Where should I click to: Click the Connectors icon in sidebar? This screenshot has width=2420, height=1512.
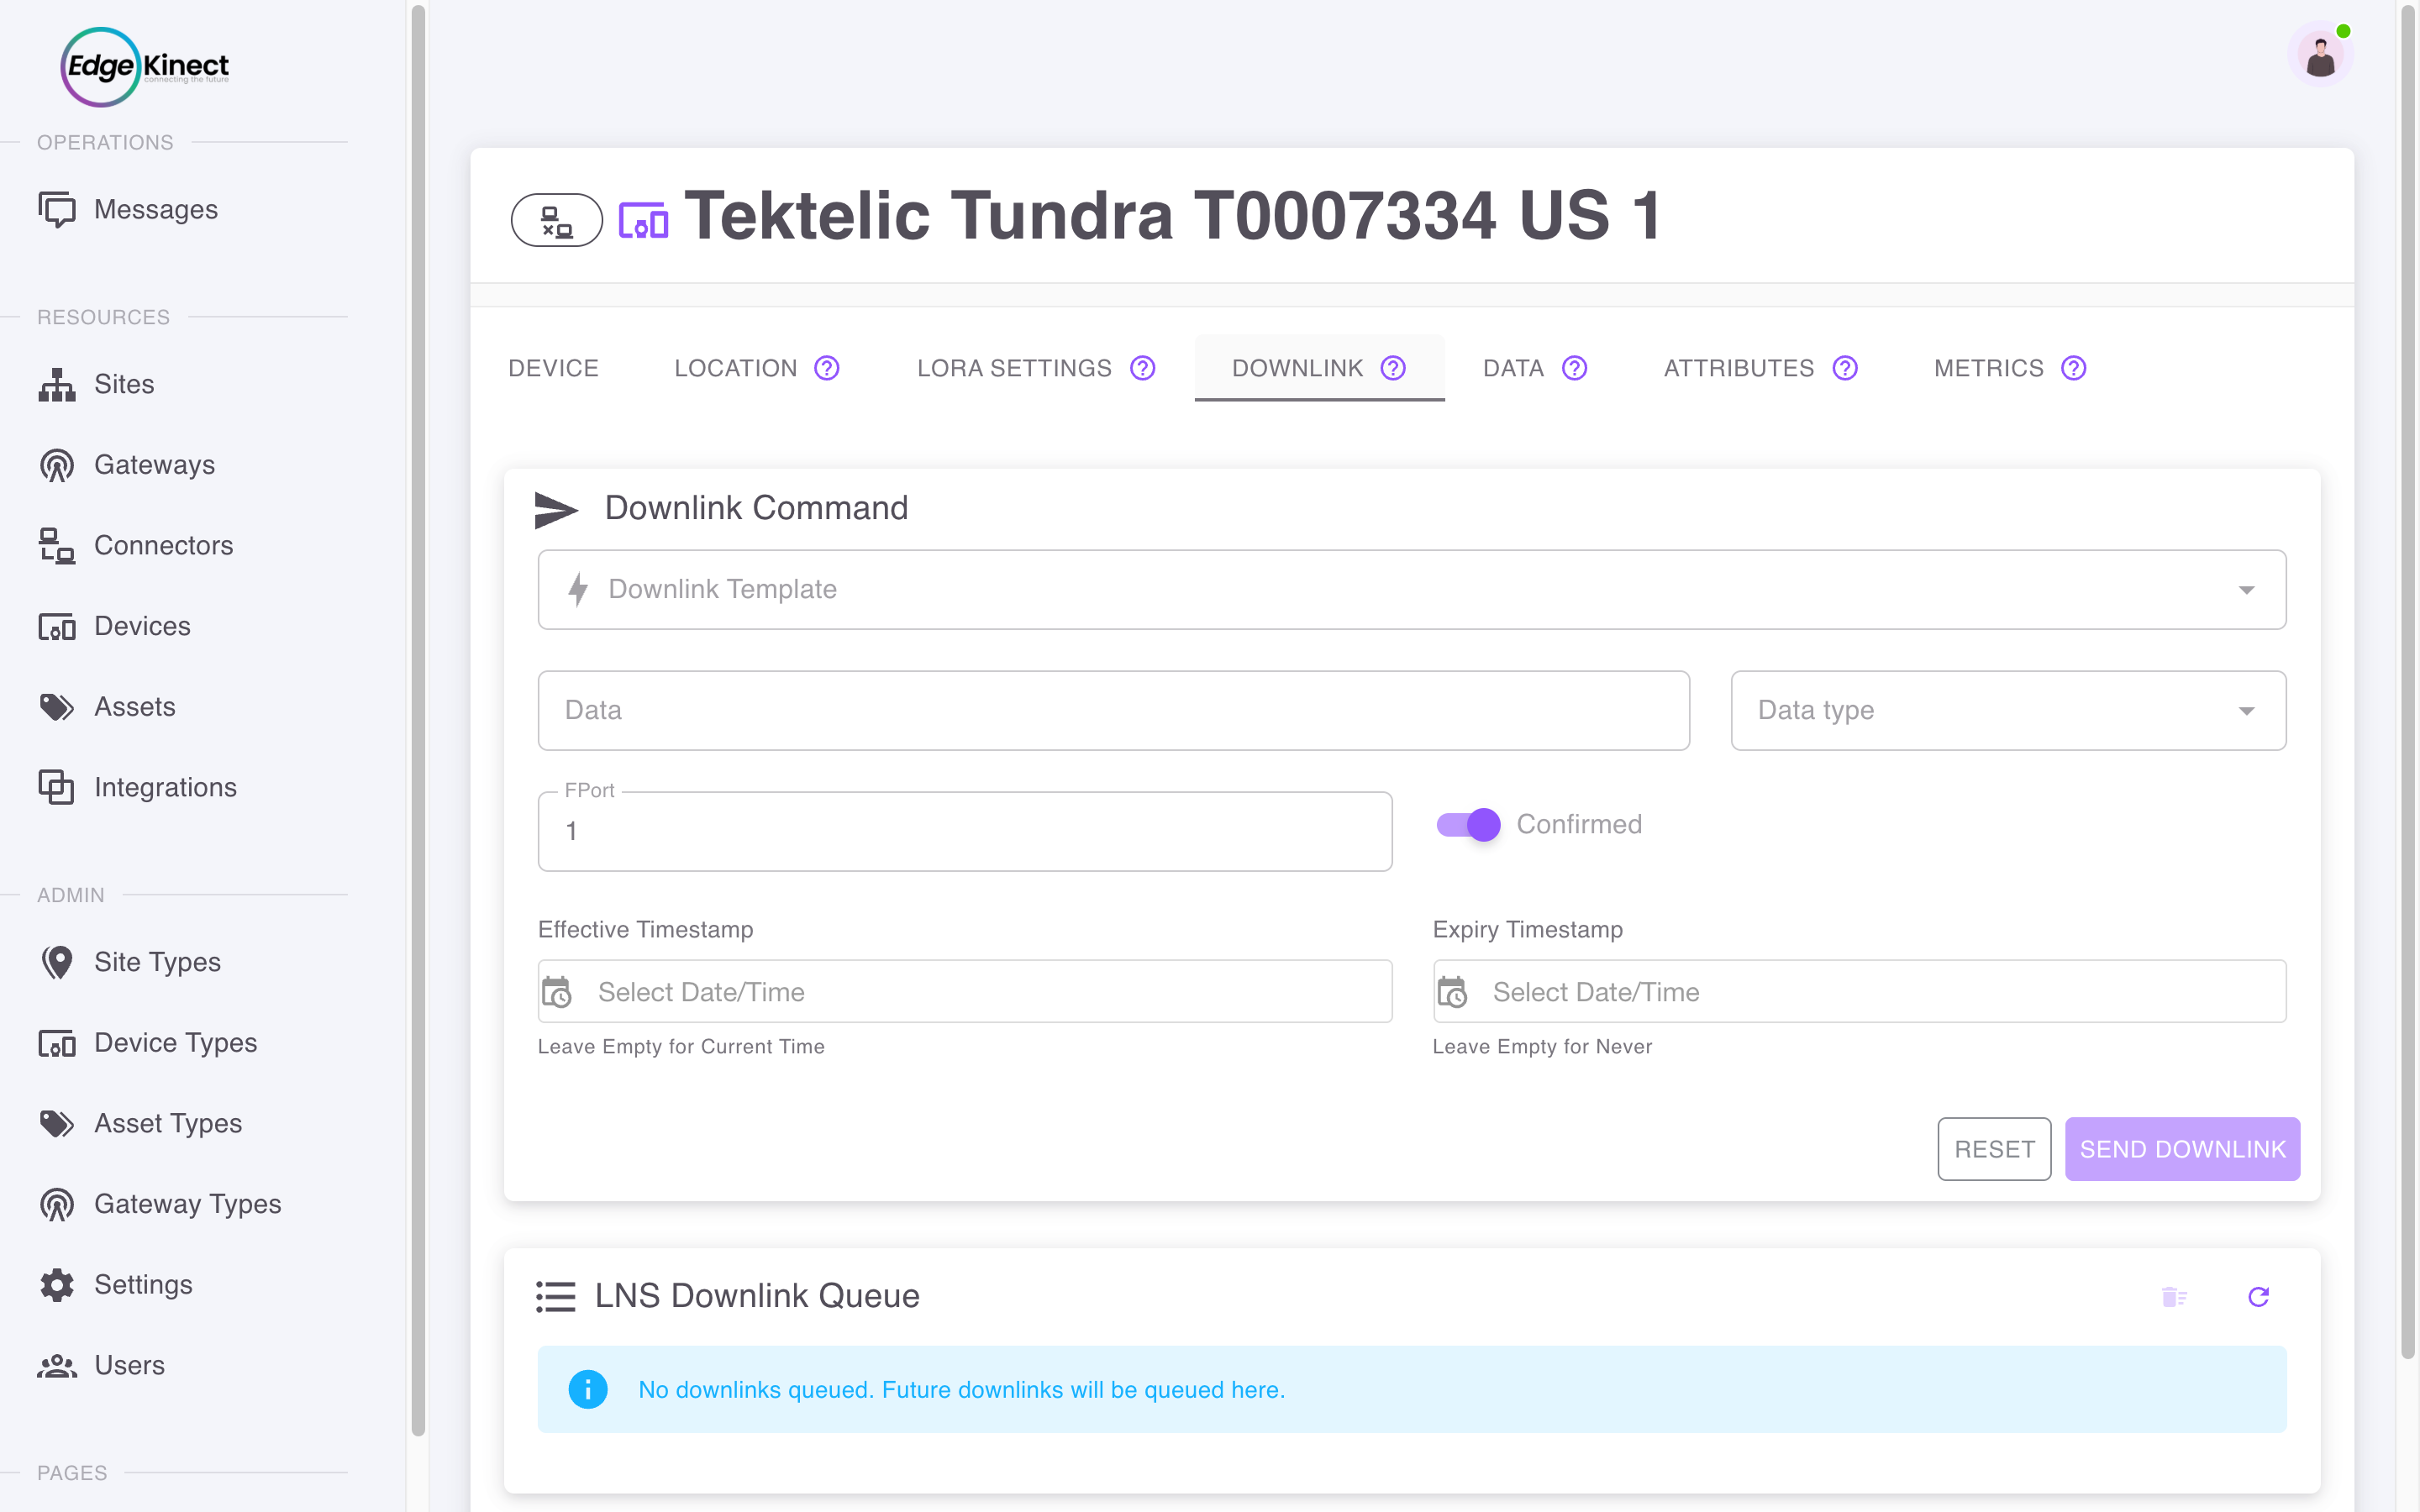coord(57,545)
